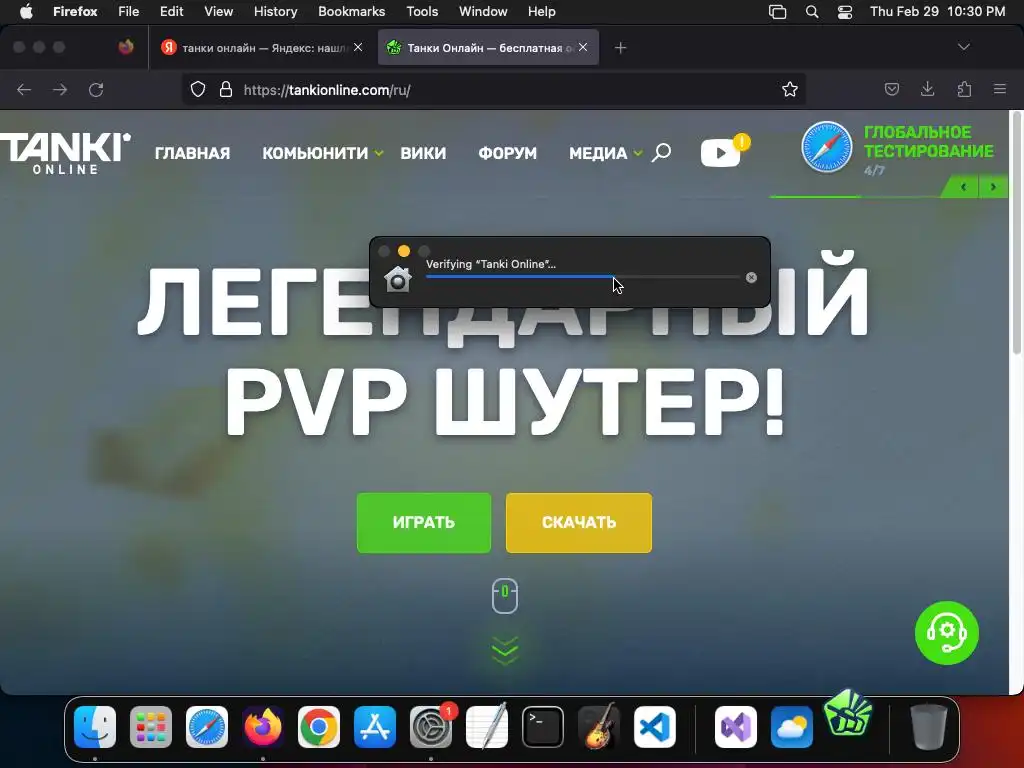This screenshot has width=1024, height=768.
Task: Launch Terminal from the dock
Action: click(543, 727)
